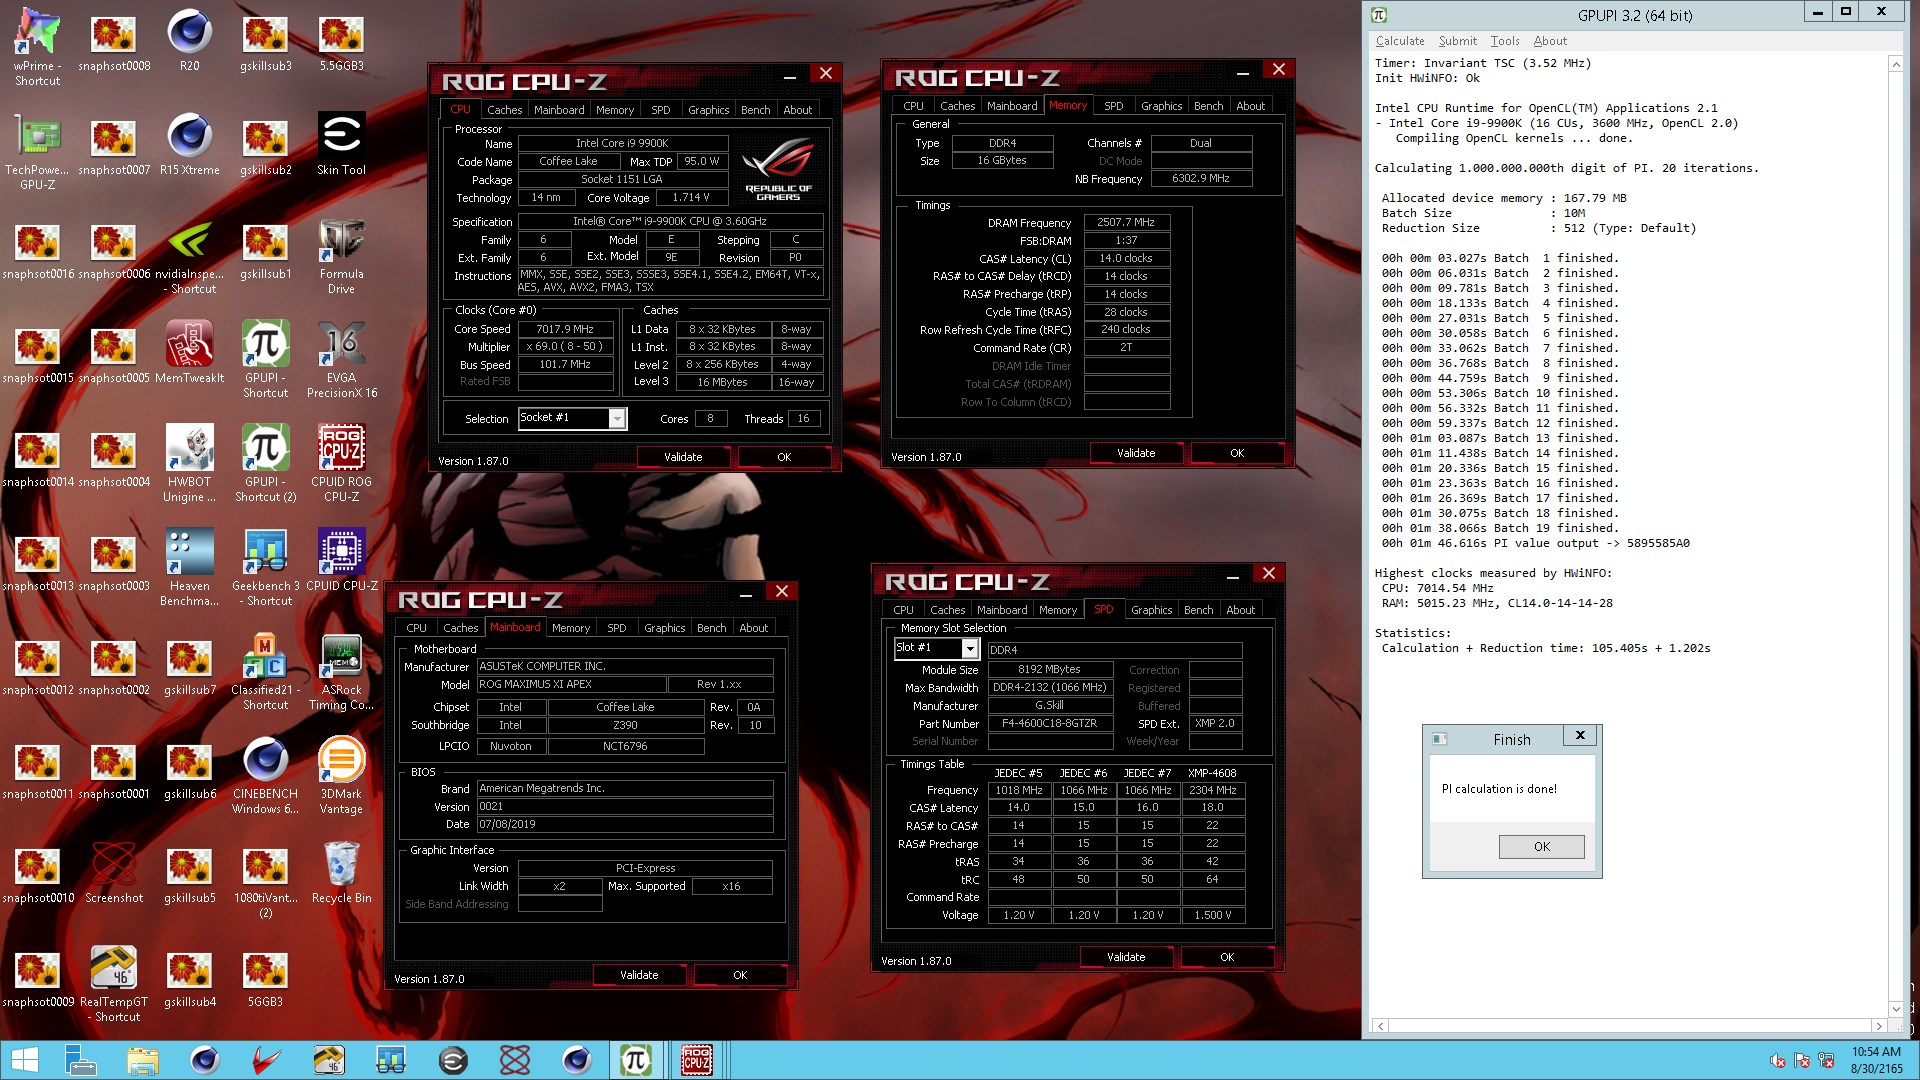Viewport: 1920px width, 1080px height.
Task: Open the Calculate menu in GPUPI
Action: click(x=1400, y=41)
